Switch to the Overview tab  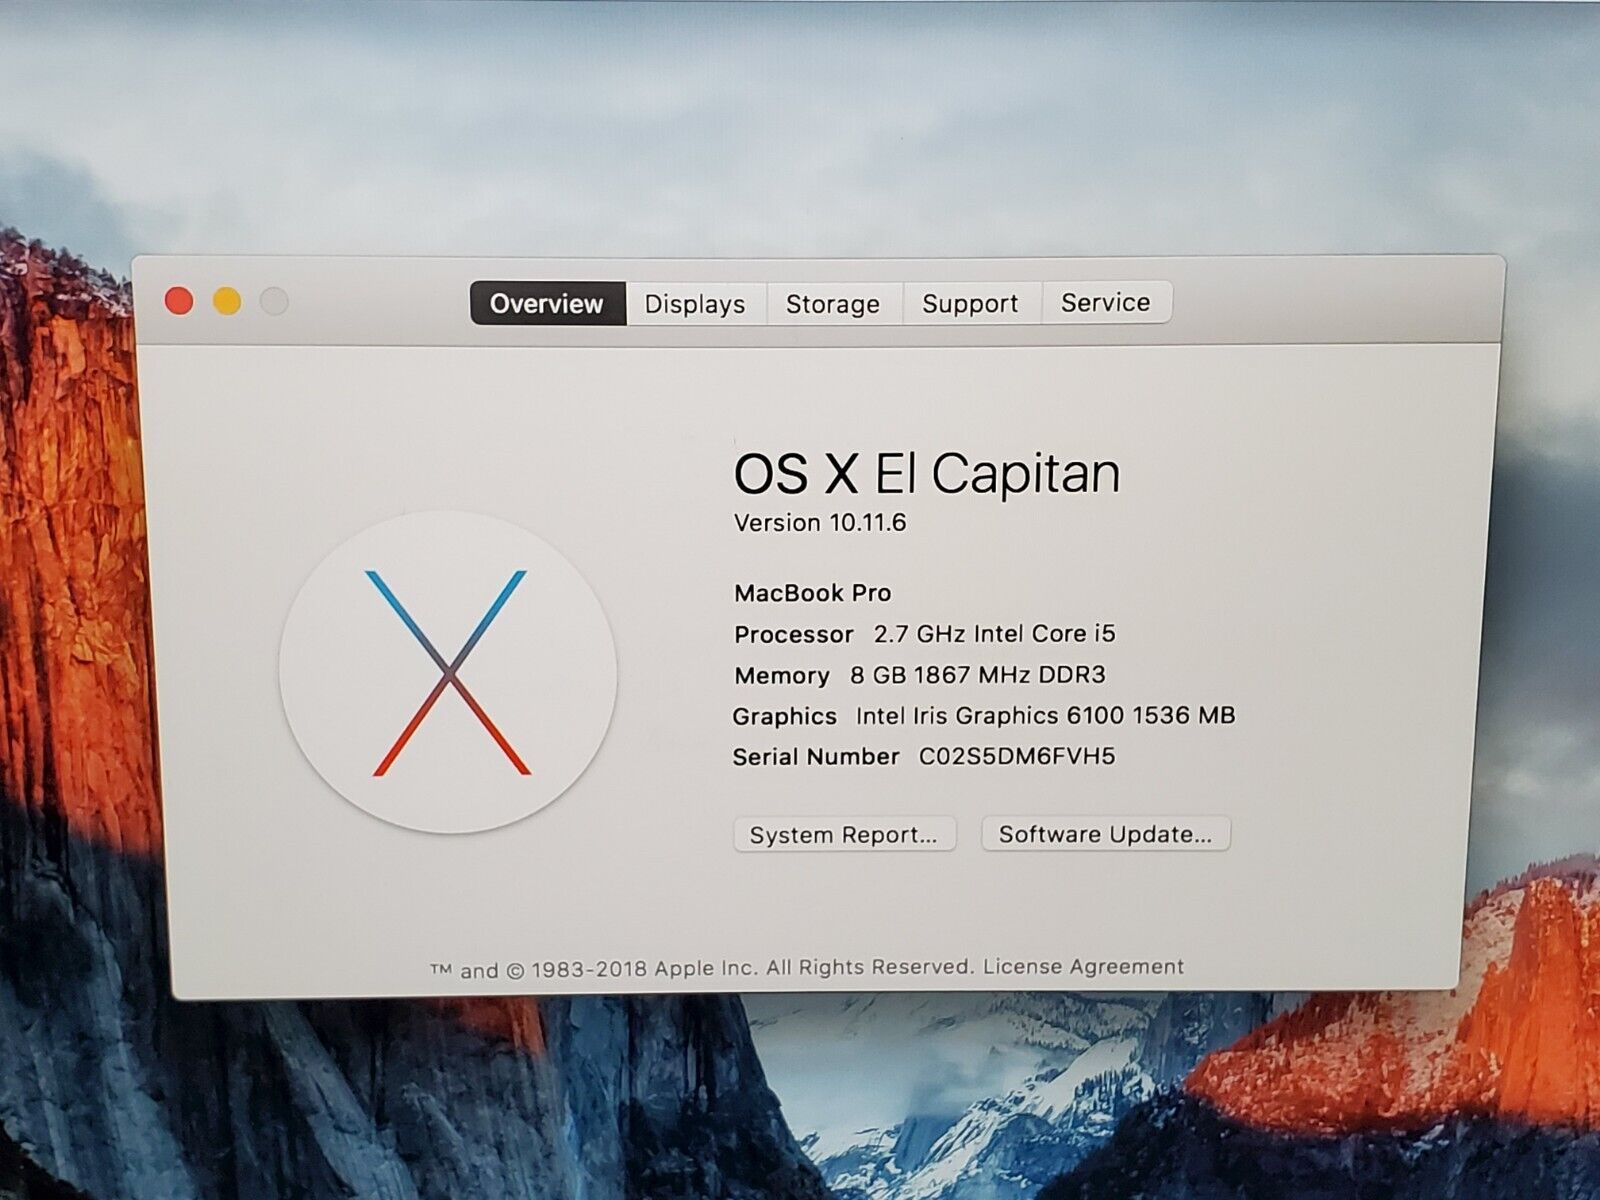[548, 303]
